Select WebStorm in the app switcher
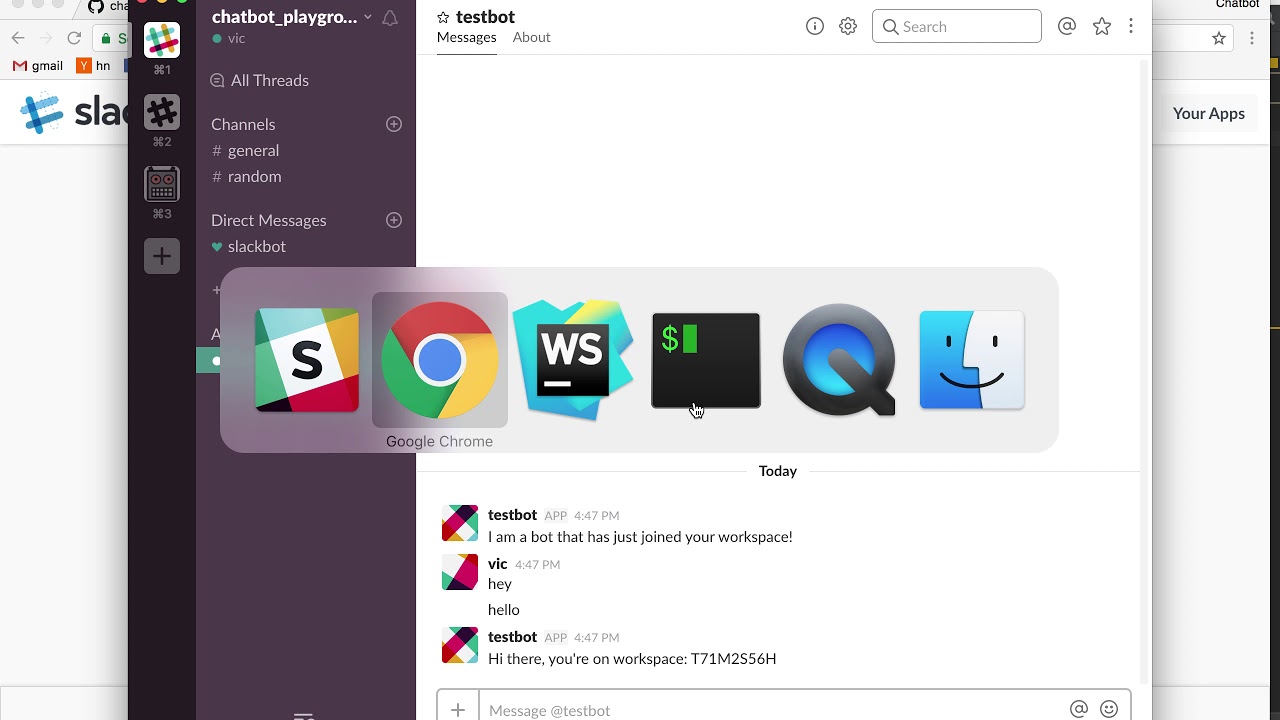Image resolution: width=1280 pixels, height=720 pixels. coord(573,360)
